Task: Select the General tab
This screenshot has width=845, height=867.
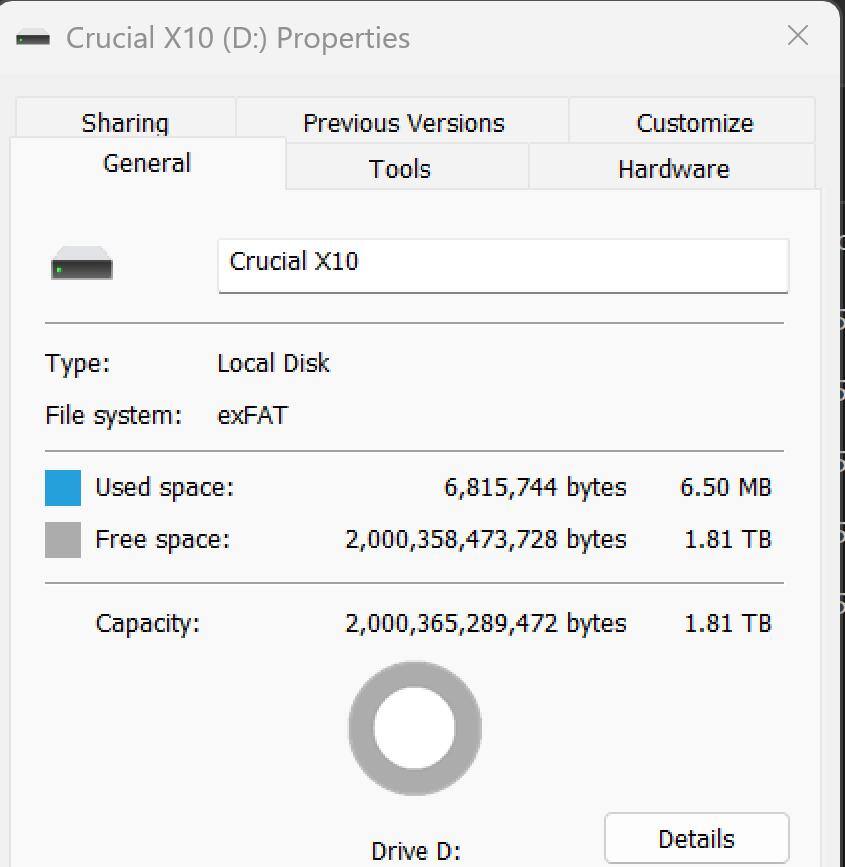Action: [x=147, y=163]
